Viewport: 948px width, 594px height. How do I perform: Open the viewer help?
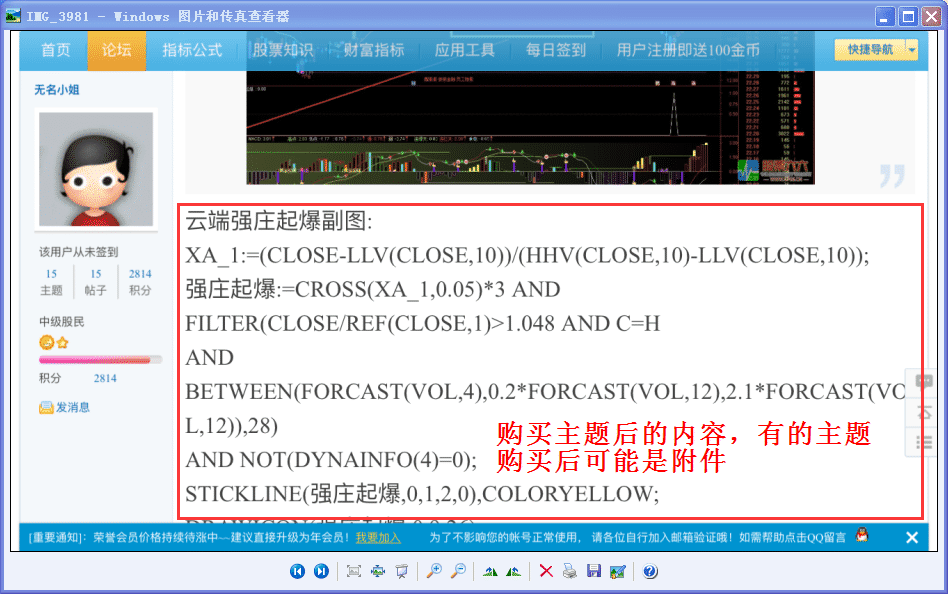click(648, 571)
